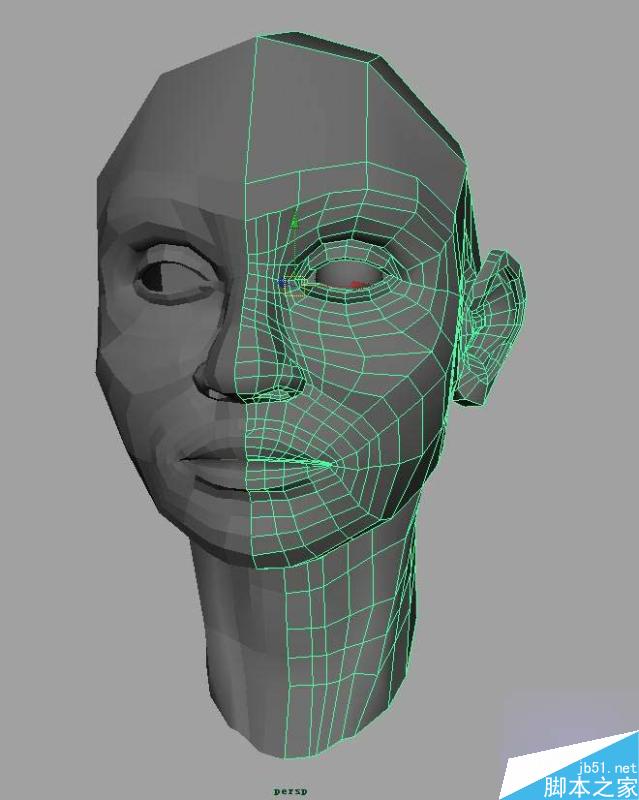The image size is (639, 800).
Task: Click the red X-axis handle of the manipulator
Action: [x=359, y=284]
